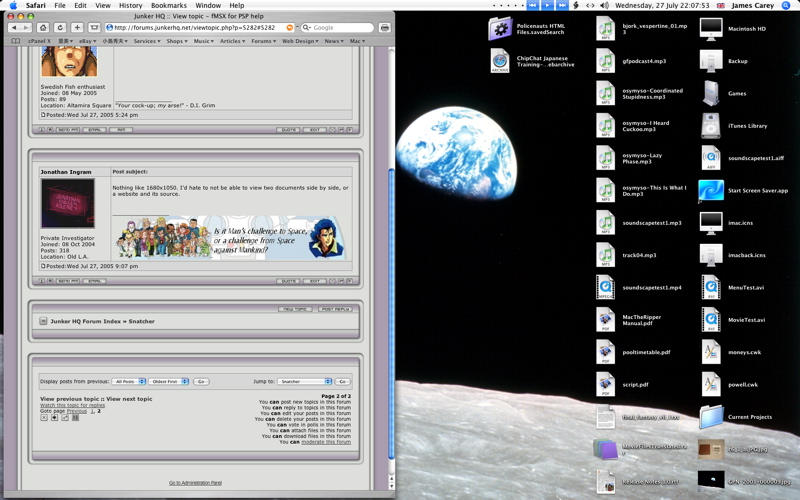800x500 pixels.
Task: Click the Safari Home toolbar icon
Action: 43,28
